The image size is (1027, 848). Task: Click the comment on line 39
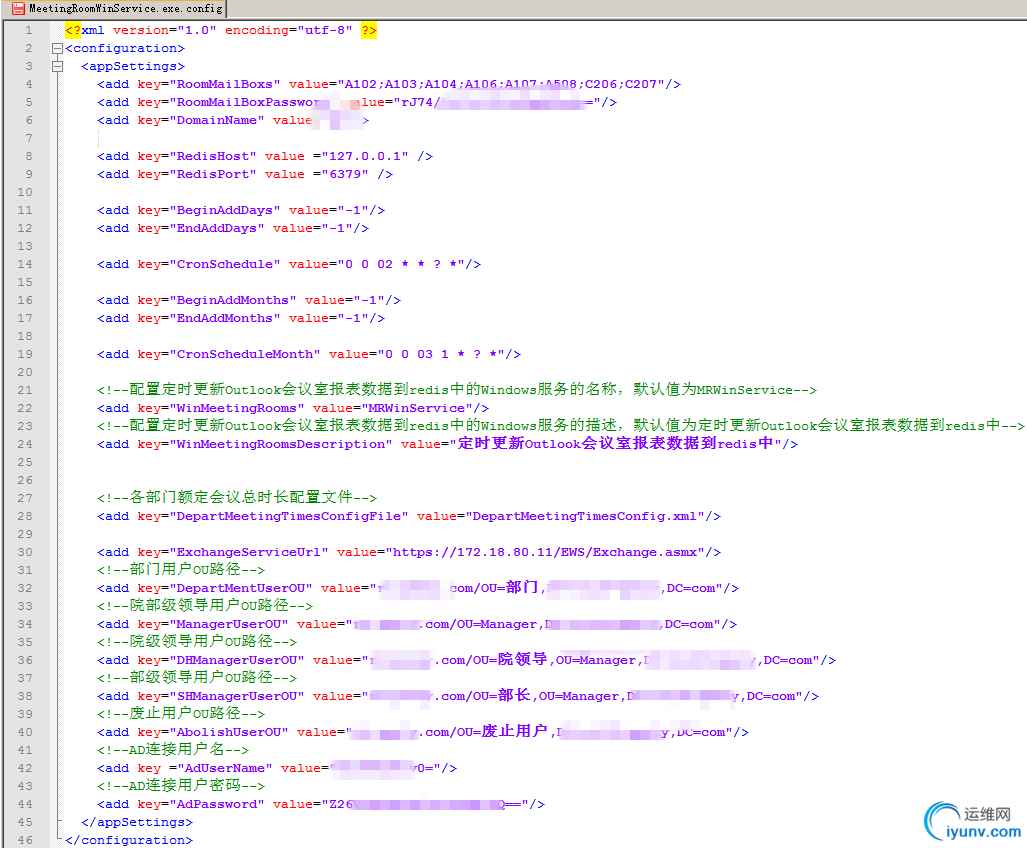pyautogui.click(x=181, y=714)
